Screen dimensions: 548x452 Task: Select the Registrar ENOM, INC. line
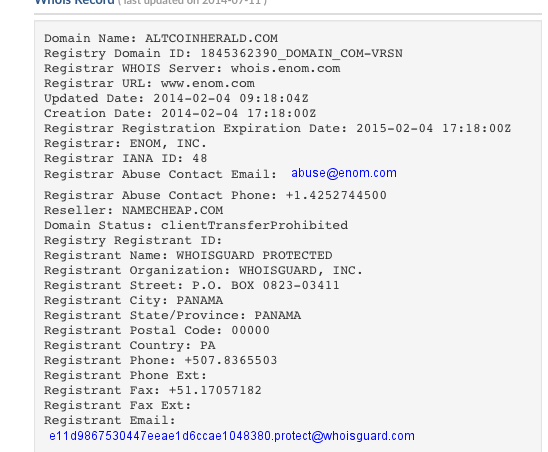(x=125, y=143)
